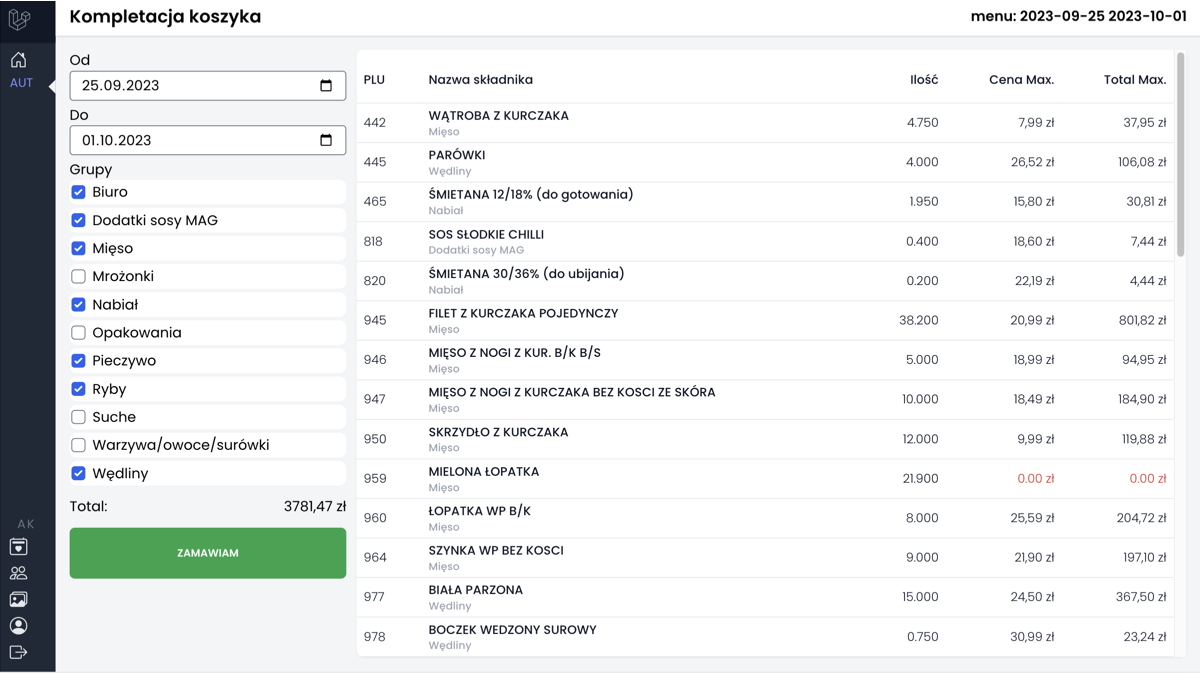Select the AUT sidebar menu item
Screen dimensions: 1200x673
click(x=21, y=83)
